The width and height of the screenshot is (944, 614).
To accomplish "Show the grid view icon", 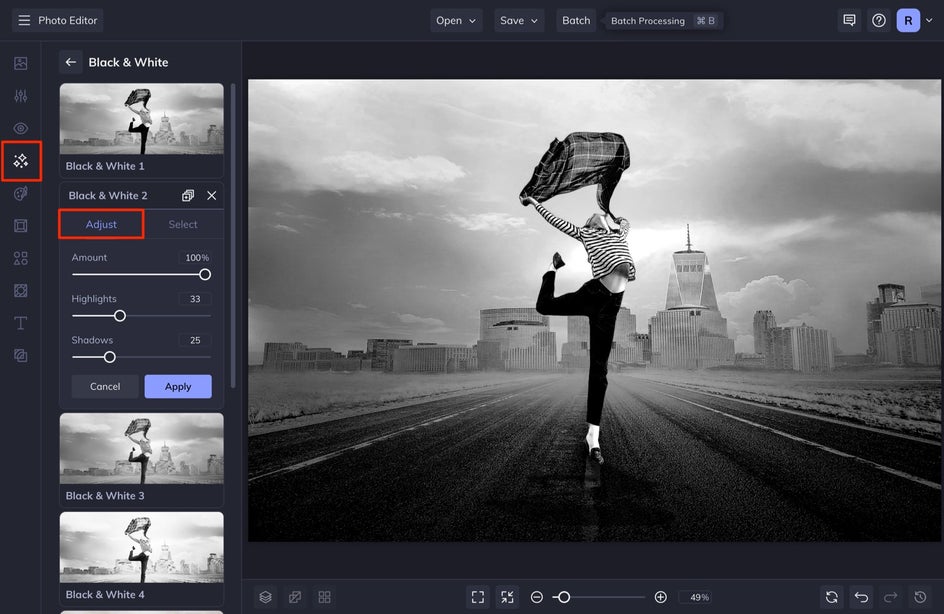I will tap(324, 597).
